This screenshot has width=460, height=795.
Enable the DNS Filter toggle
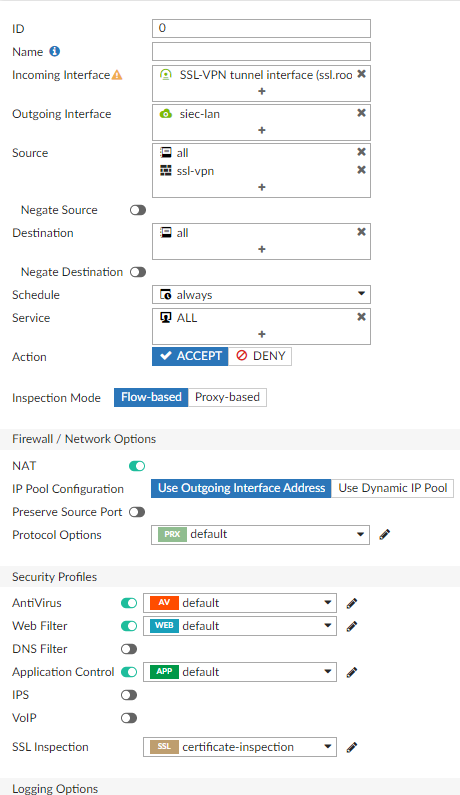(x=129, y=649)
